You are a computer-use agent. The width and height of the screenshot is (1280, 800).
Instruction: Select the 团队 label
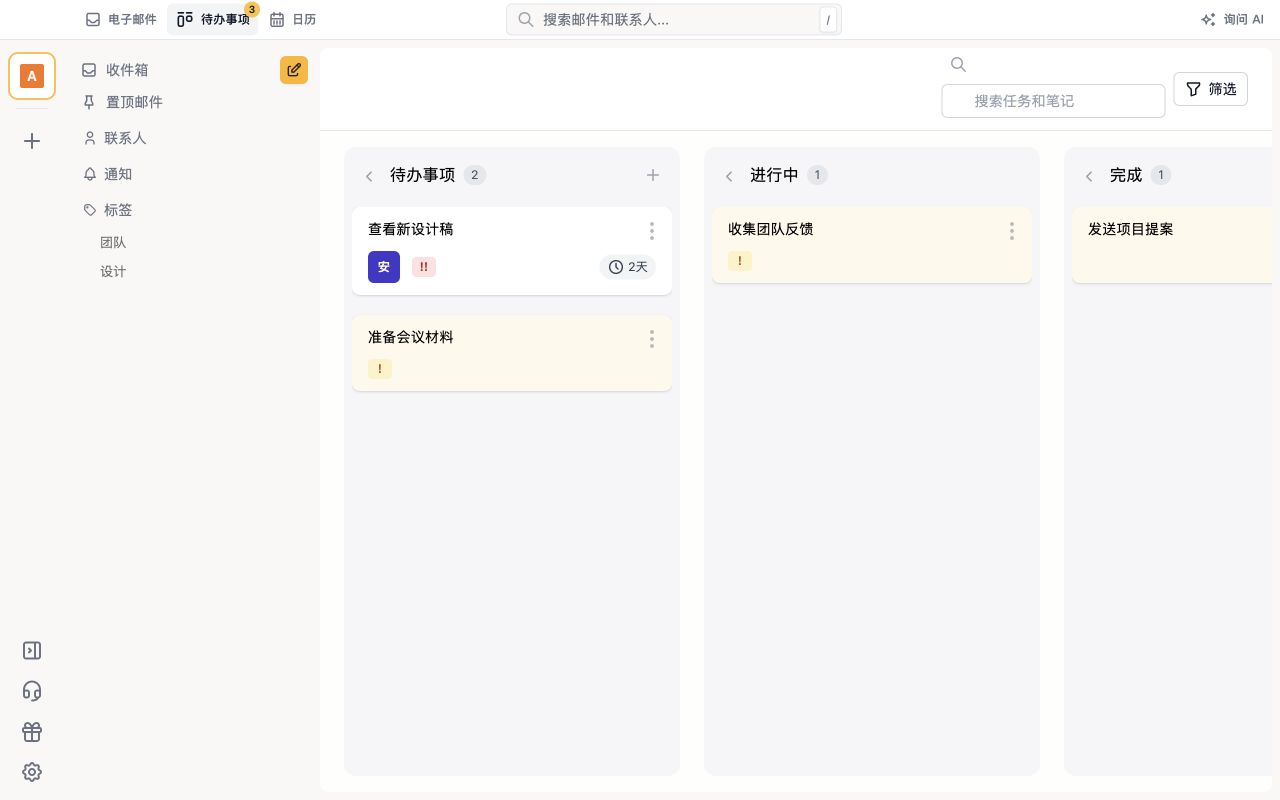(x=113, y=242)
